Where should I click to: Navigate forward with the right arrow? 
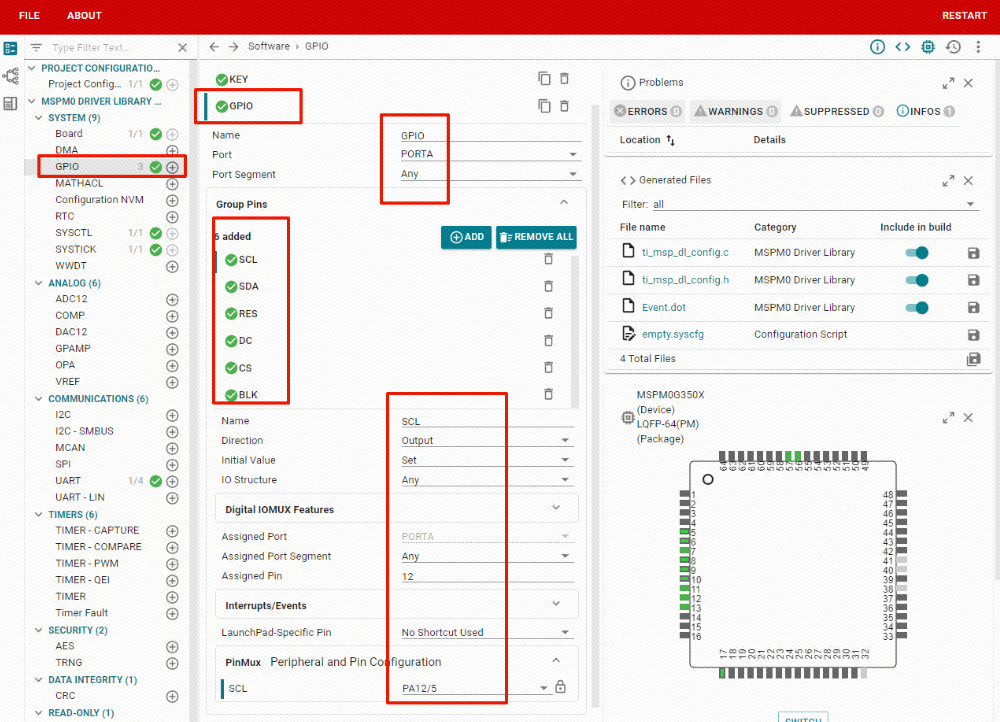point(233,47)
